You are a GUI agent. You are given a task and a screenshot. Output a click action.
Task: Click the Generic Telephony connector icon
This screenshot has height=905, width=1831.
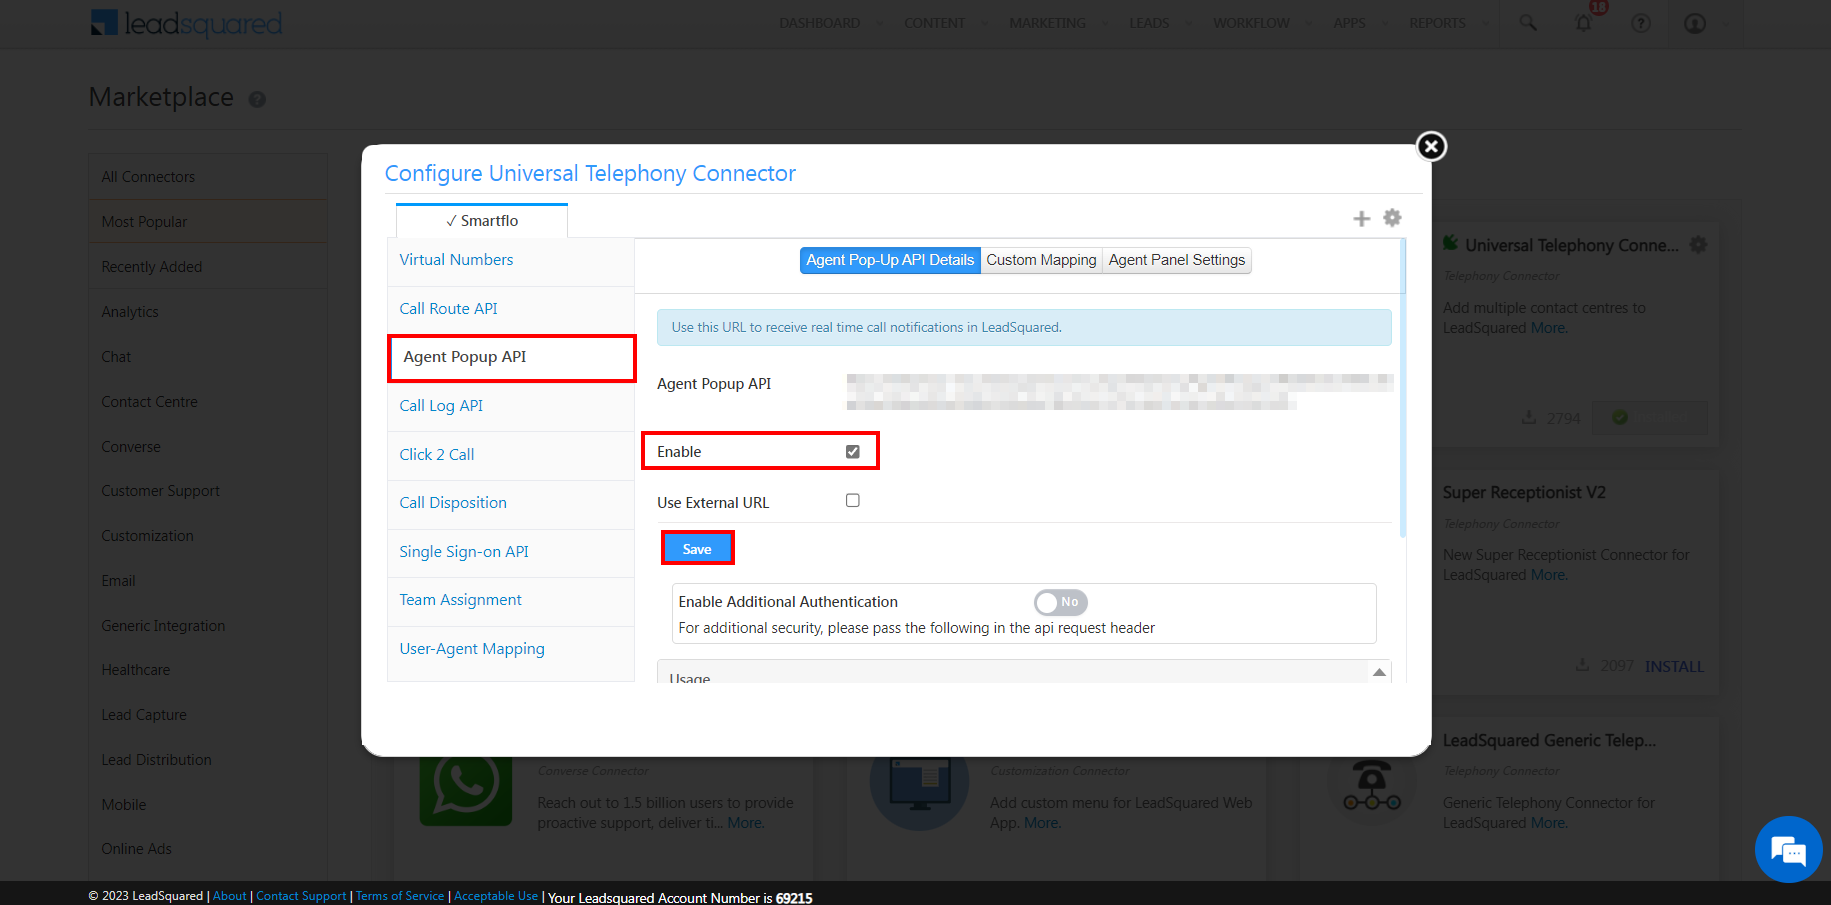tap(1372, 787)
